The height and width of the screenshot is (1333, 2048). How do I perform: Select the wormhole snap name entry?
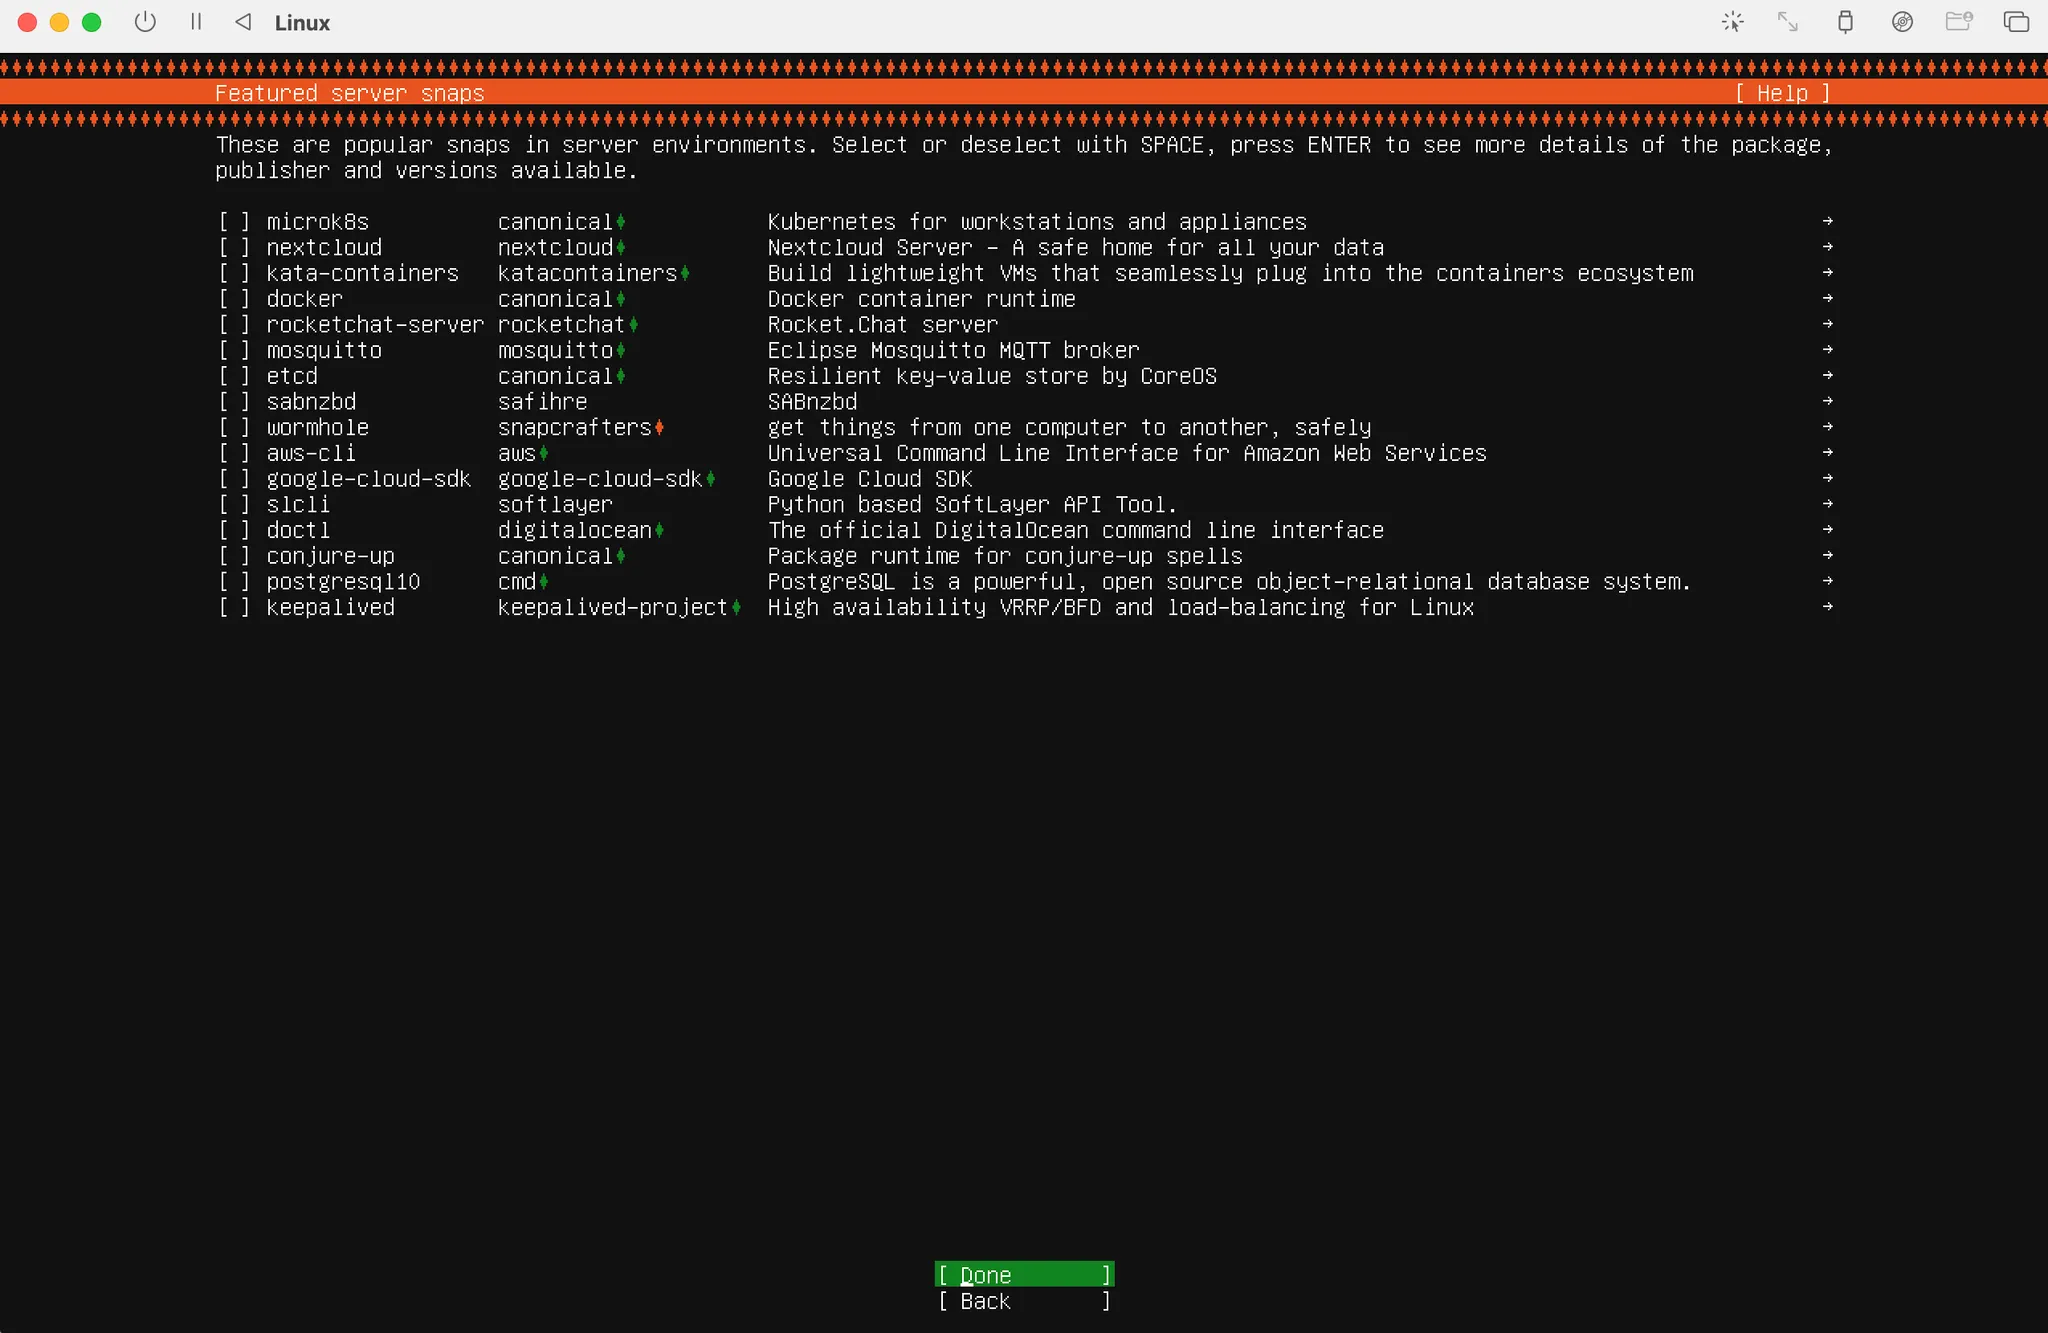tap(317, 428)
